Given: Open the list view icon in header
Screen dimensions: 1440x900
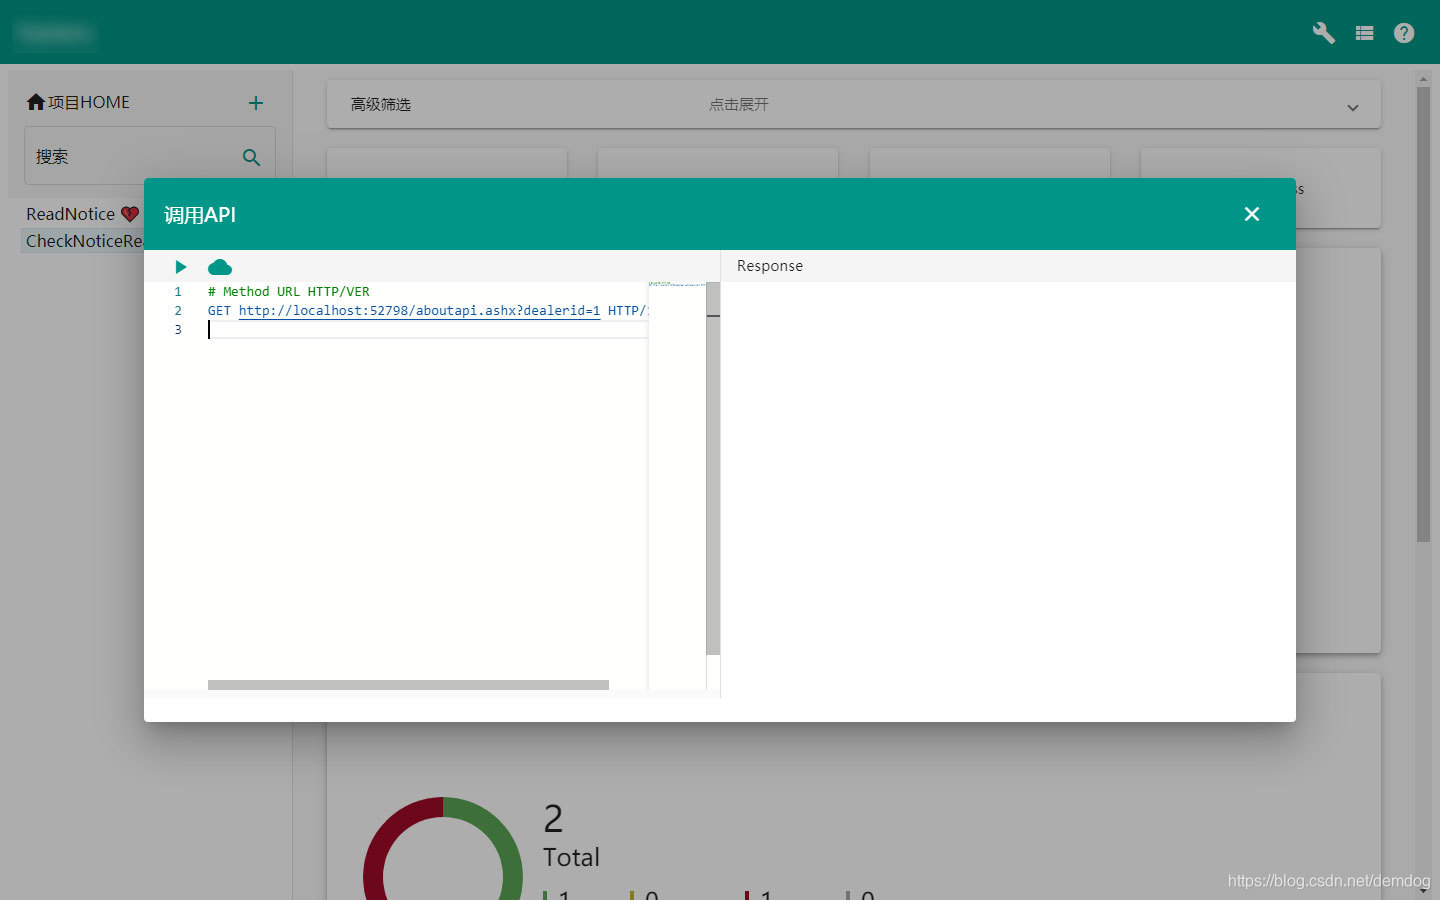Looking at the screenshot, I should tap(1364, 33).
